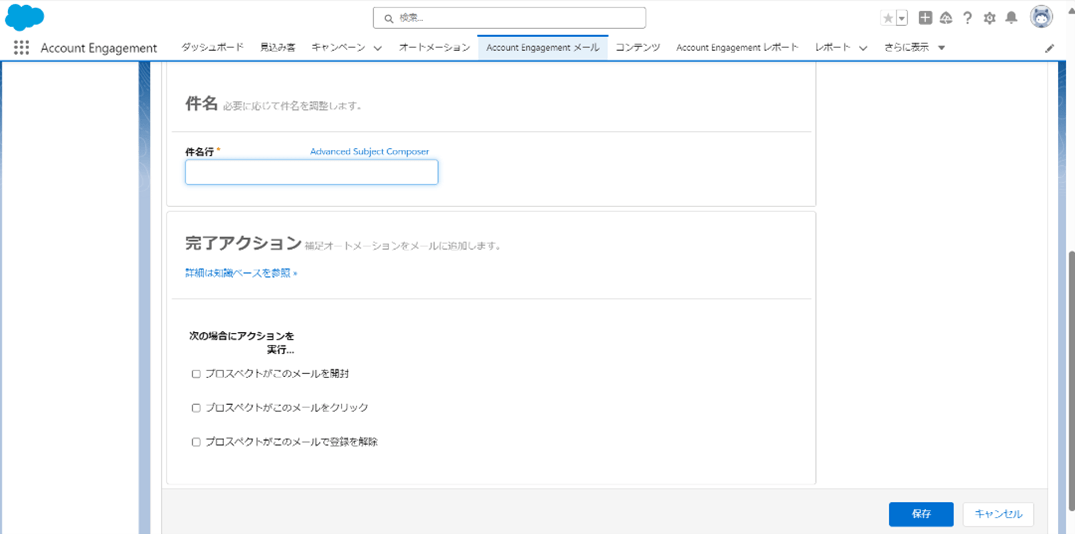Open the Account Engagement レポート tab
This screenshot has height=534, width=1075.
point(737,47)
